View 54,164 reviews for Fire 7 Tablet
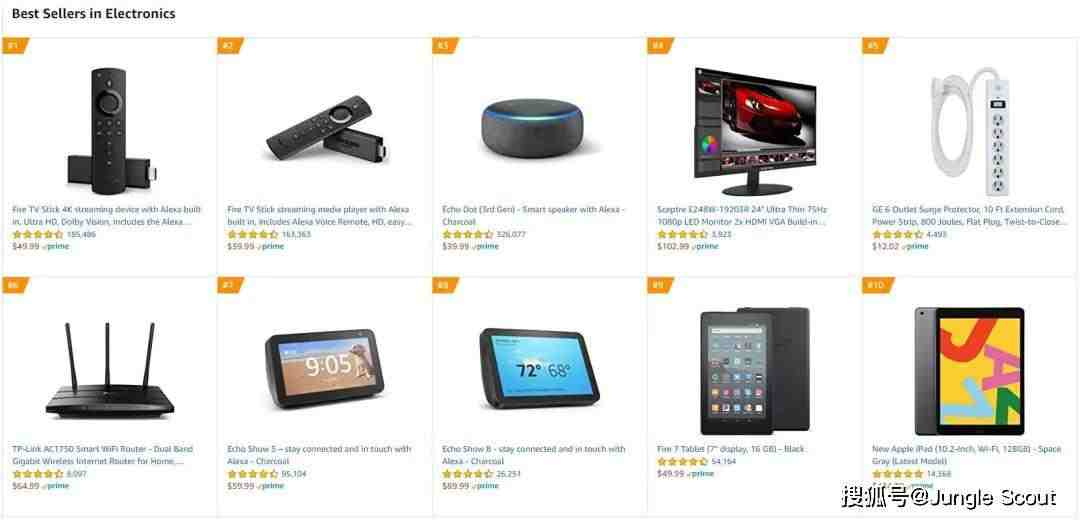 coord(724,462)
